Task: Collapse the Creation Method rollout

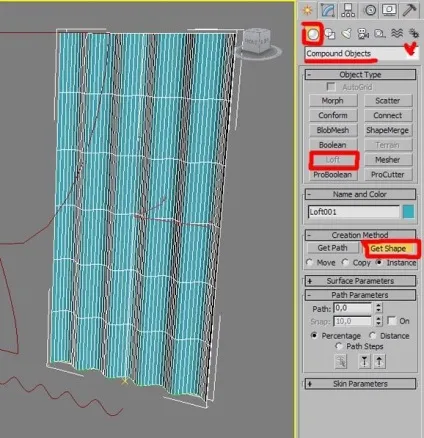Action: tap(360, 235)
